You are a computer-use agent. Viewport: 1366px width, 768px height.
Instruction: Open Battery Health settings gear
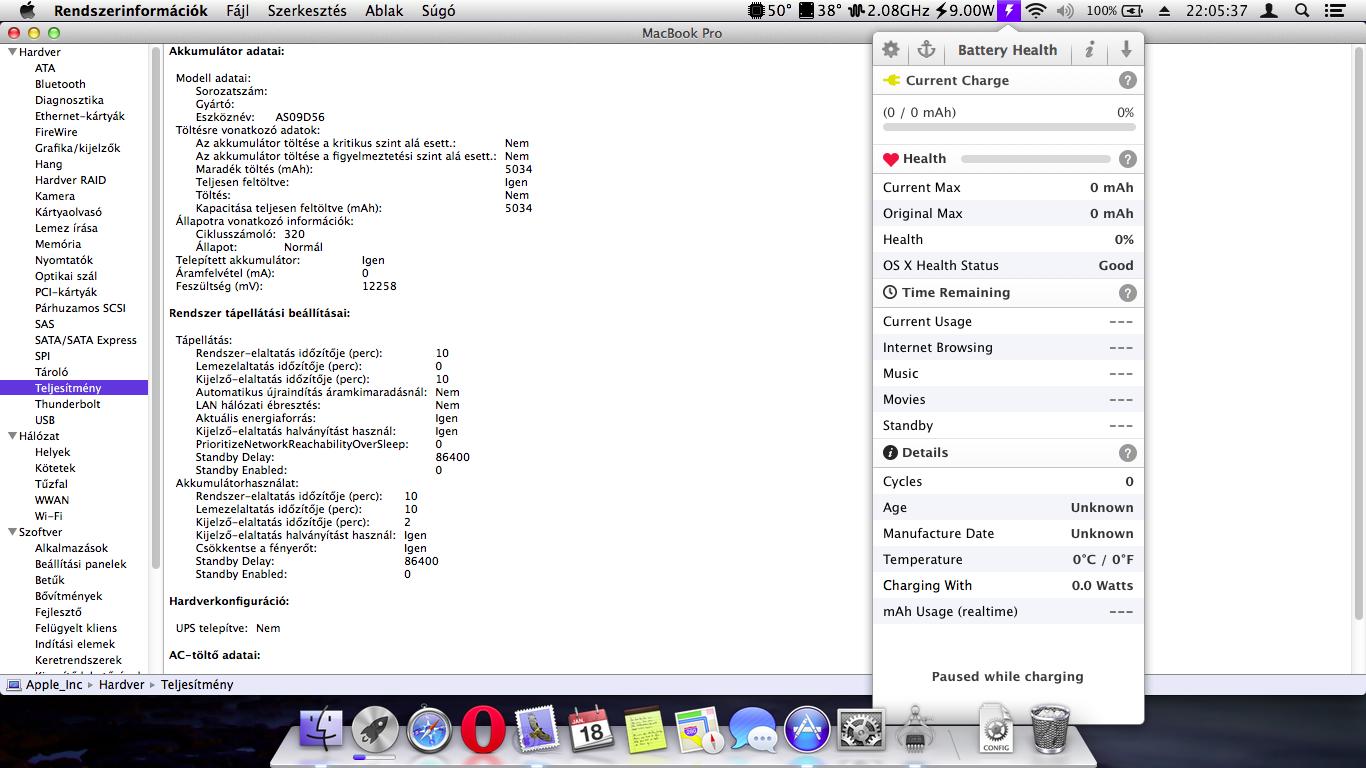tap(891, 50)
